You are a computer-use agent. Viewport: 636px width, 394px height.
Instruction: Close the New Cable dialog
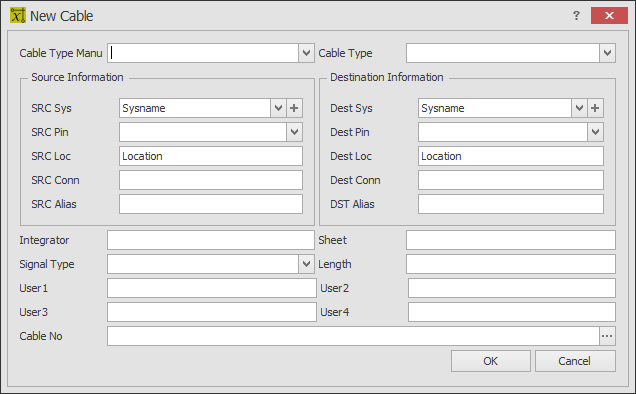(609, 16)
